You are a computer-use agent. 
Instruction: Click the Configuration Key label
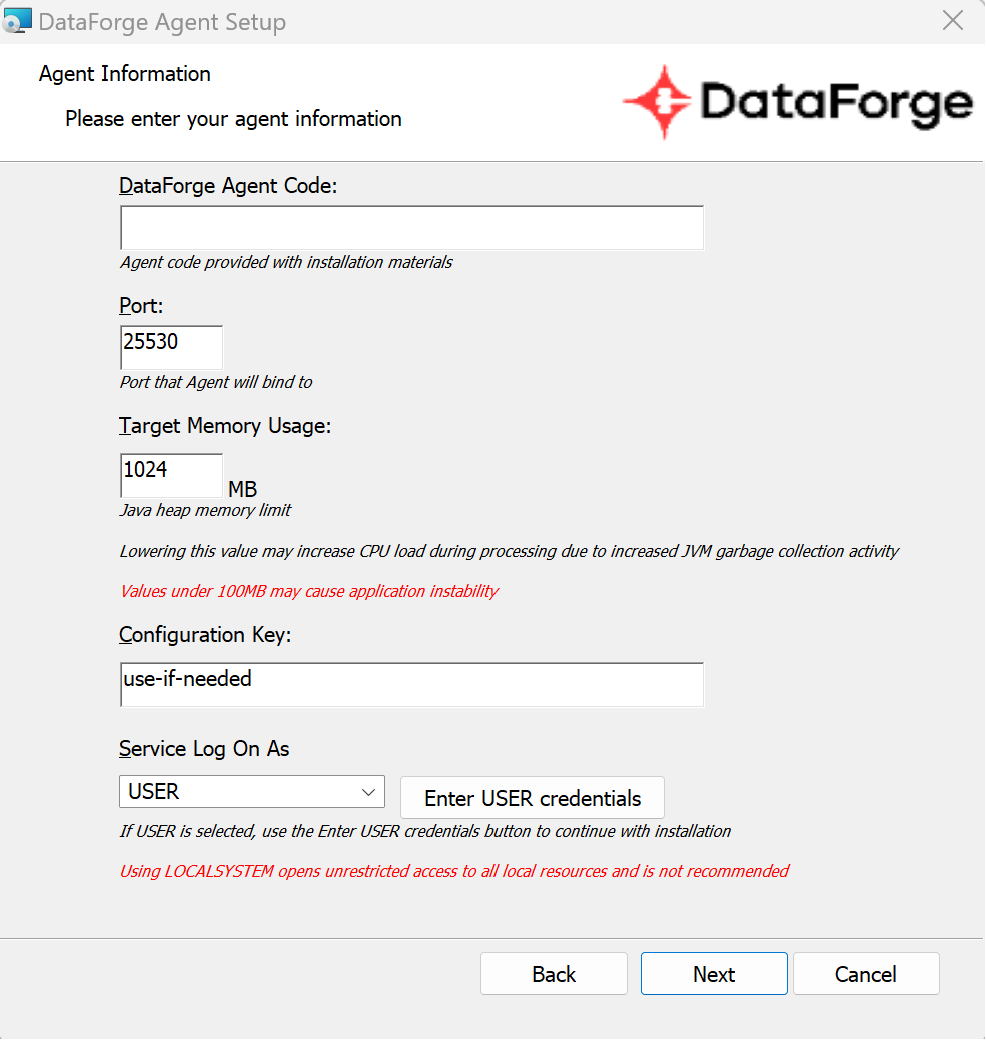(205, 635)
